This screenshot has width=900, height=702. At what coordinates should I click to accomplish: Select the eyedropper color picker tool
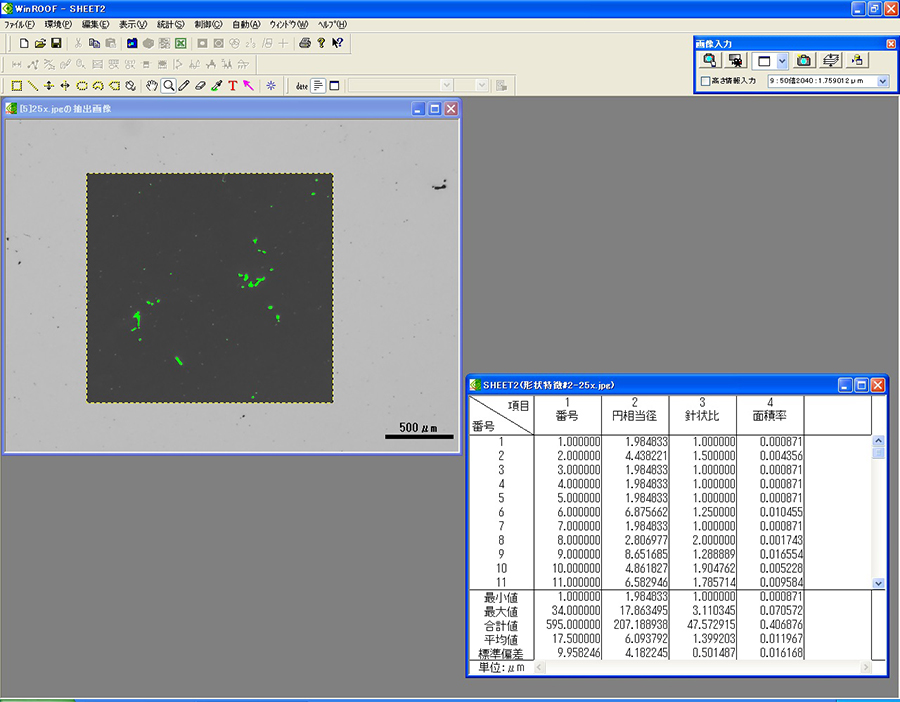(x=216, y=86)
